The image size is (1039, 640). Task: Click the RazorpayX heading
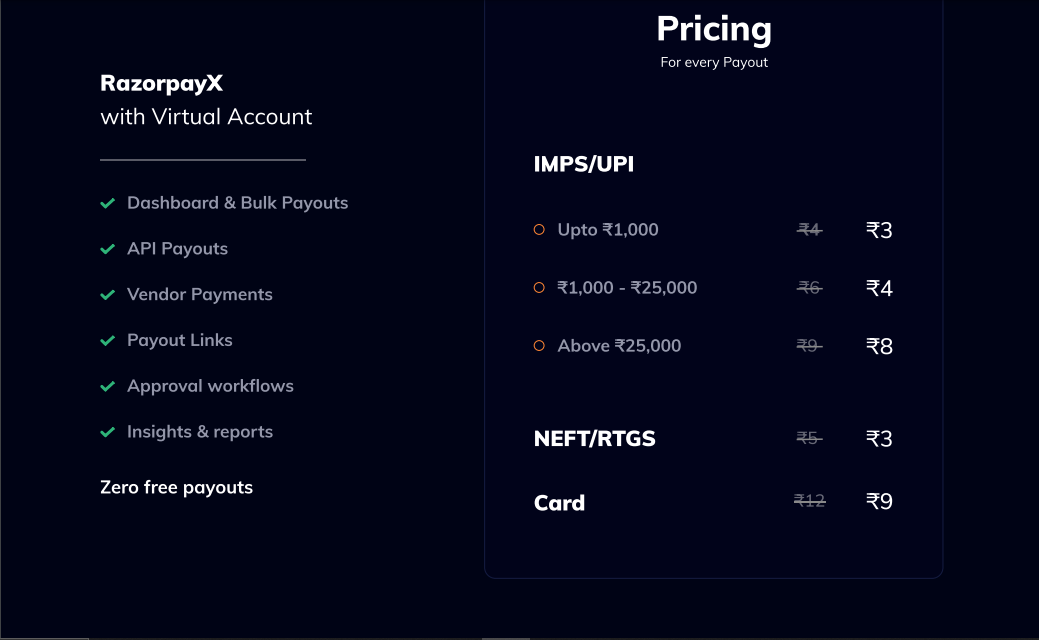click(162, 83)
